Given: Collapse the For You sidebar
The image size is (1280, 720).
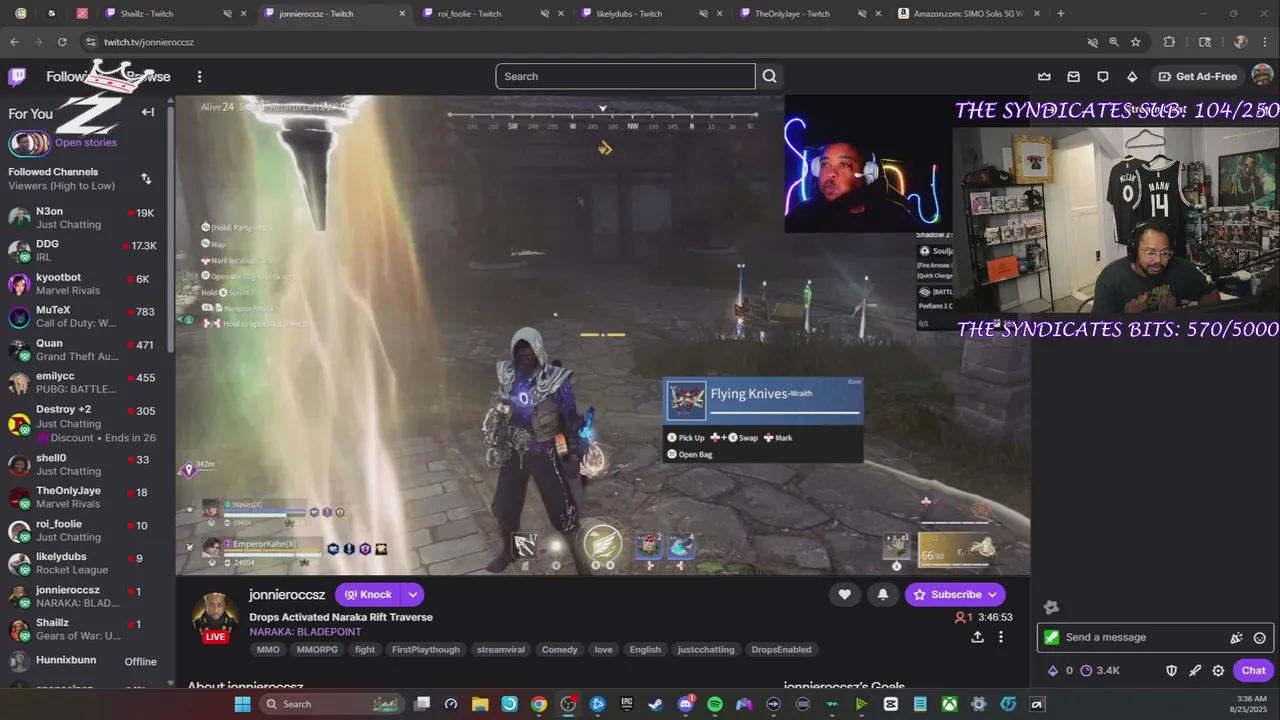Looking at the screenshot, I should (x=148, y=112).
